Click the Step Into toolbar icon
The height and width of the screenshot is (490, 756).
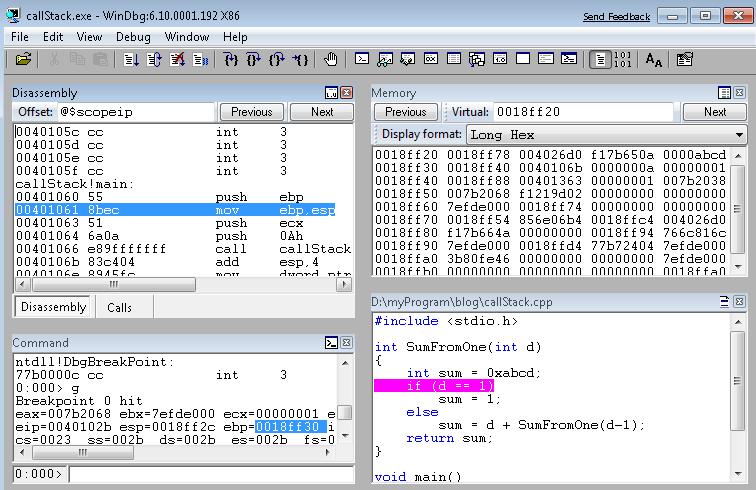pyautogui.click(x=230, y=60)
